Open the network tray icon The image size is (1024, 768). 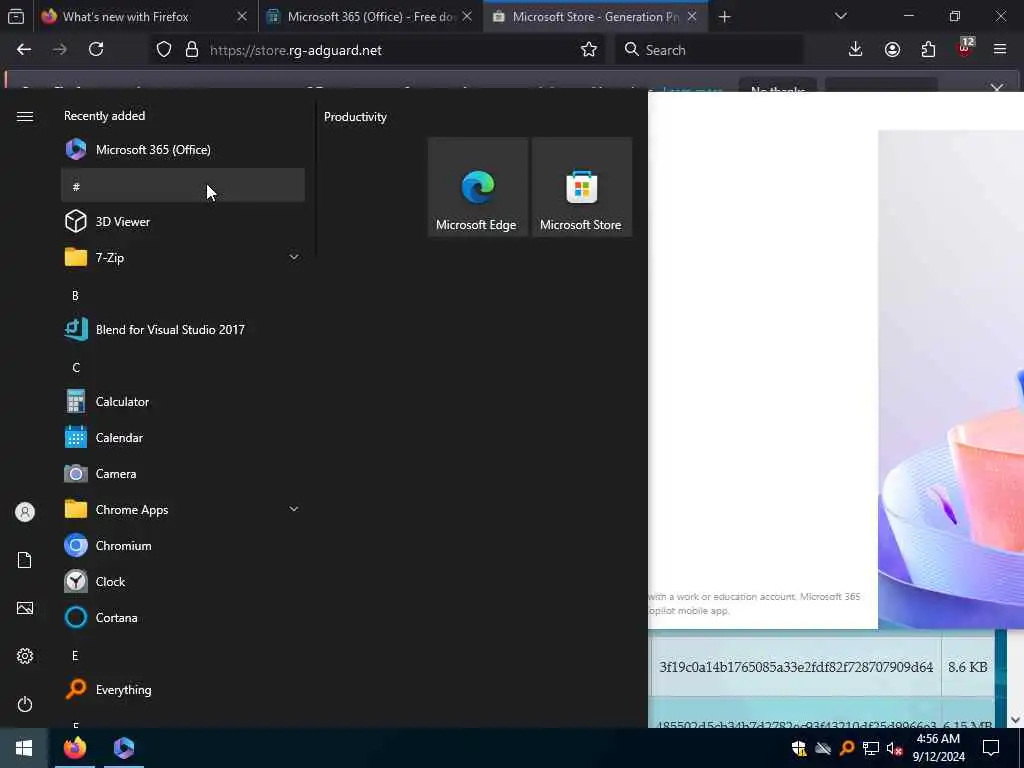click(871, 748)
